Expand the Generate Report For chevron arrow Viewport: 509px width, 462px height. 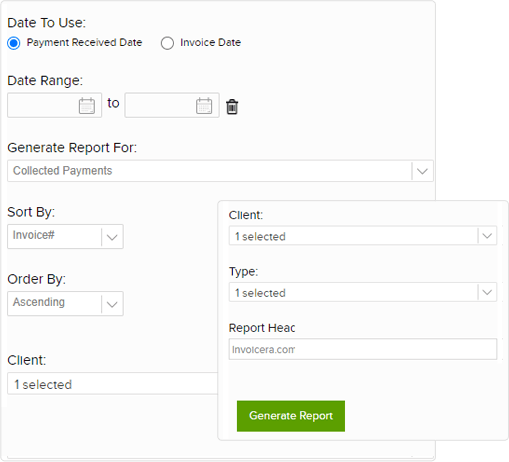pos(422,171)
